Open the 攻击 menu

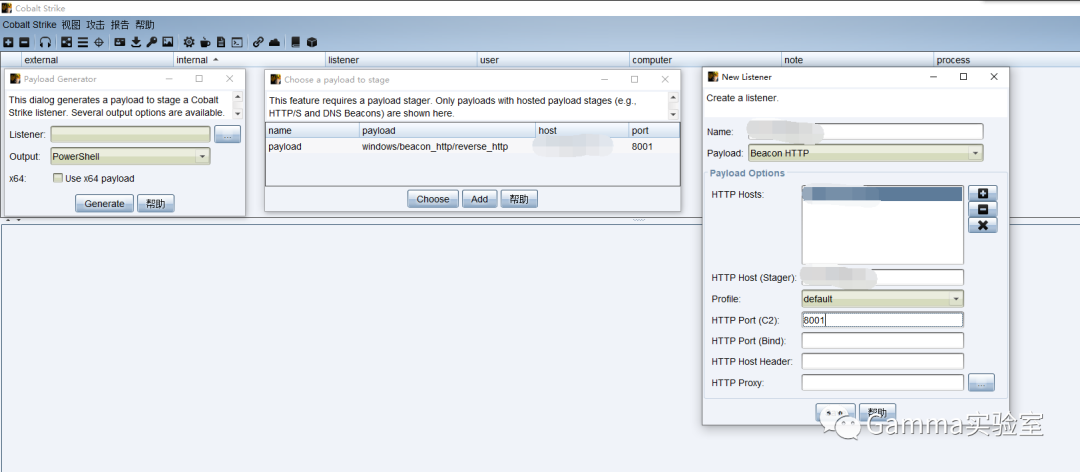pyautogui.click(x=96, y=25)
